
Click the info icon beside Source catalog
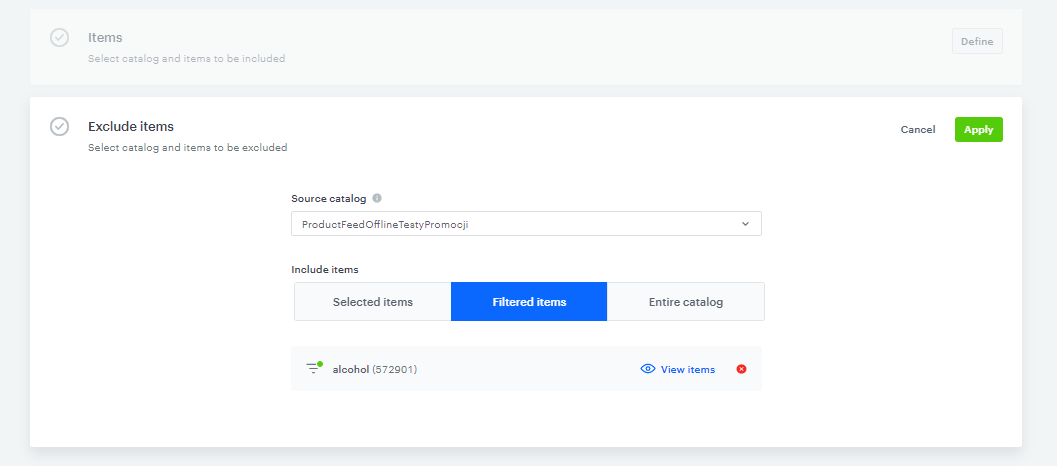click(377, 198)
